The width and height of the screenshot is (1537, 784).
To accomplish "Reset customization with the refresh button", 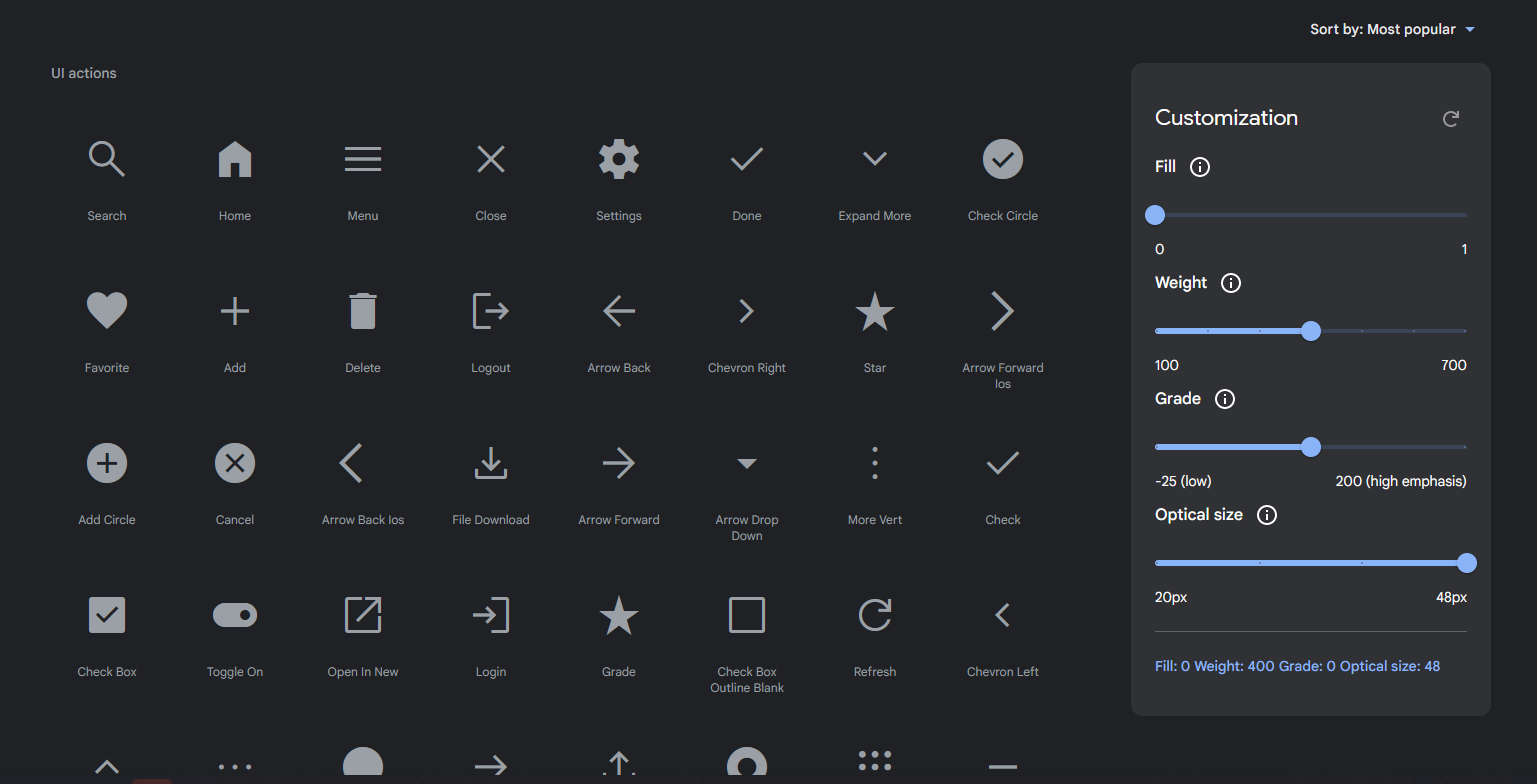I will (1451, 119).
